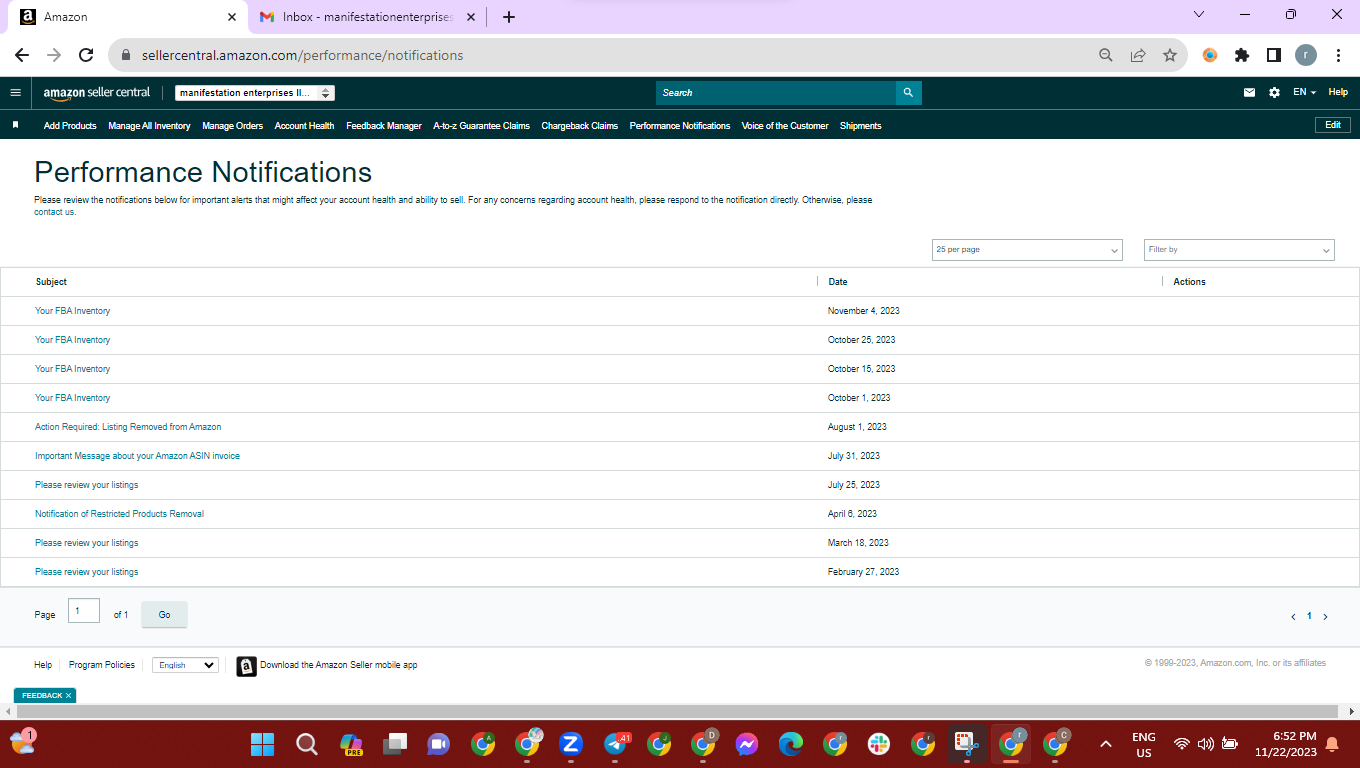
Task: Open Action Required: Listing Removed from Amazon
Action: point(128,427)
